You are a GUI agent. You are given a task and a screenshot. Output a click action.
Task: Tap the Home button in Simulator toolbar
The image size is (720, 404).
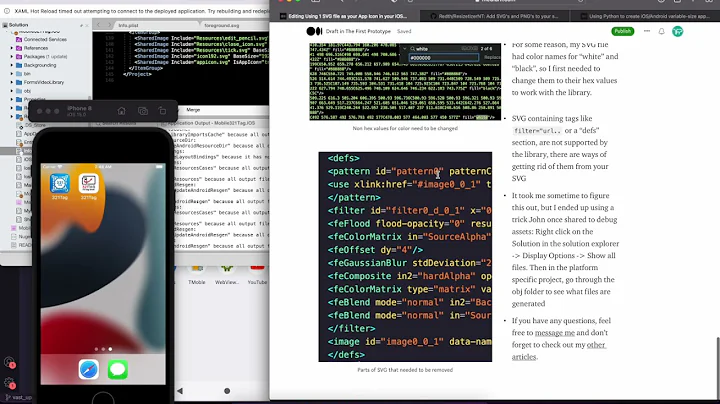(122, 111)
